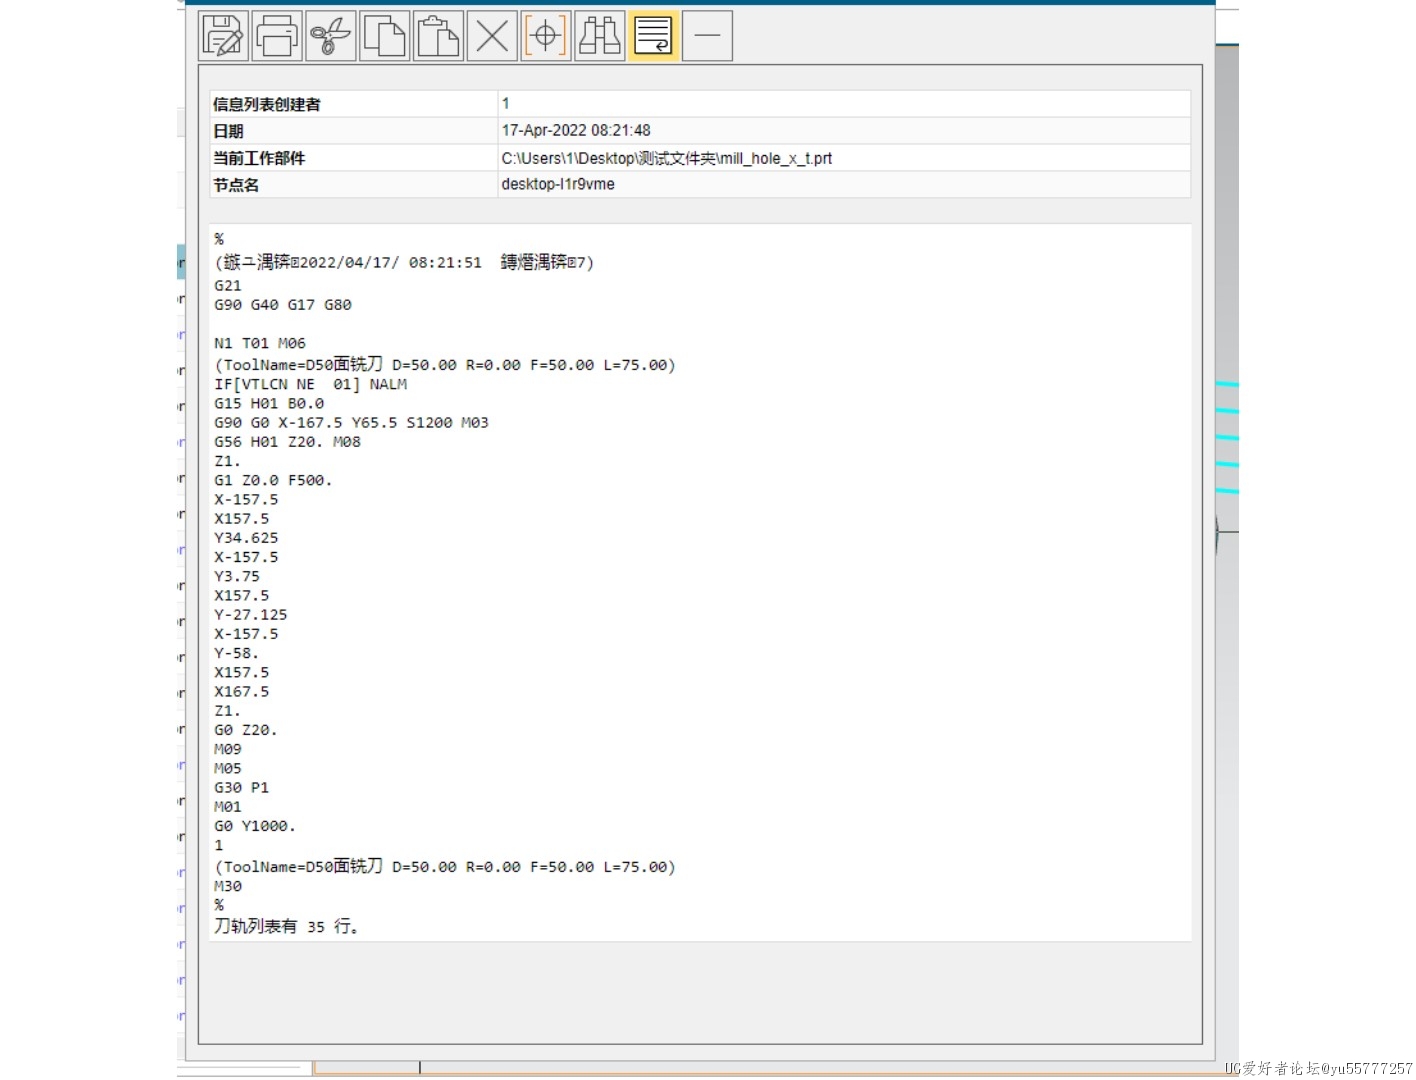Click the crosshair target icon
Viewport: 1416px width, 1080px height.
[546, 36]
